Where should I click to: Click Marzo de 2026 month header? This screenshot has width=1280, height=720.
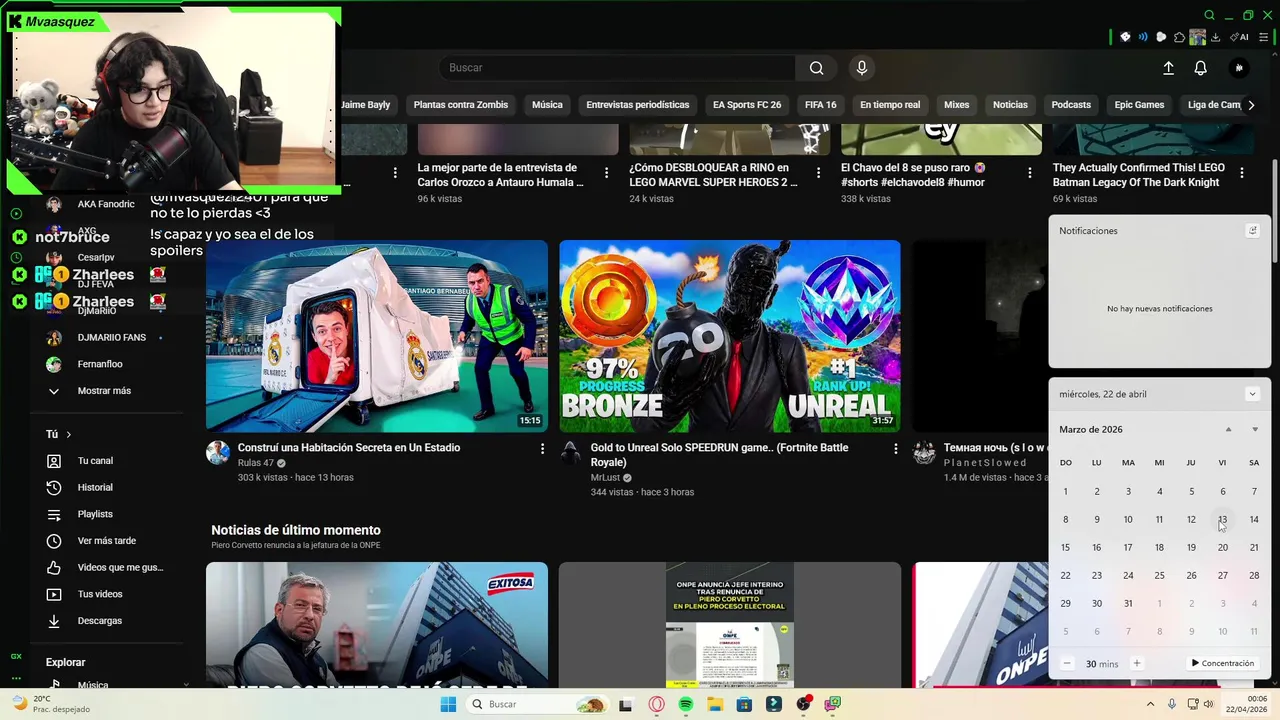pyautogui.click(x=1091, y=429)
